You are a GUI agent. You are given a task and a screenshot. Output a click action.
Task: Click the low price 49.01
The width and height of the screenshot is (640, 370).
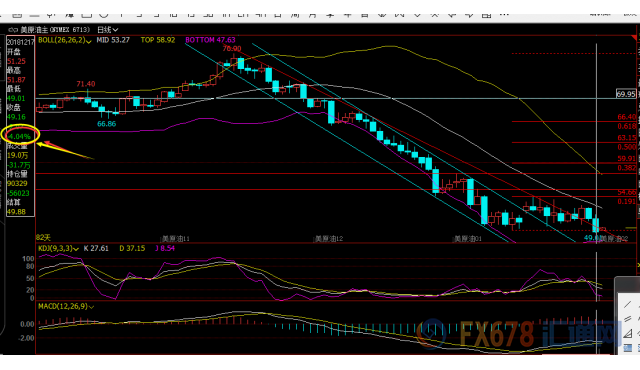(16, 98)
